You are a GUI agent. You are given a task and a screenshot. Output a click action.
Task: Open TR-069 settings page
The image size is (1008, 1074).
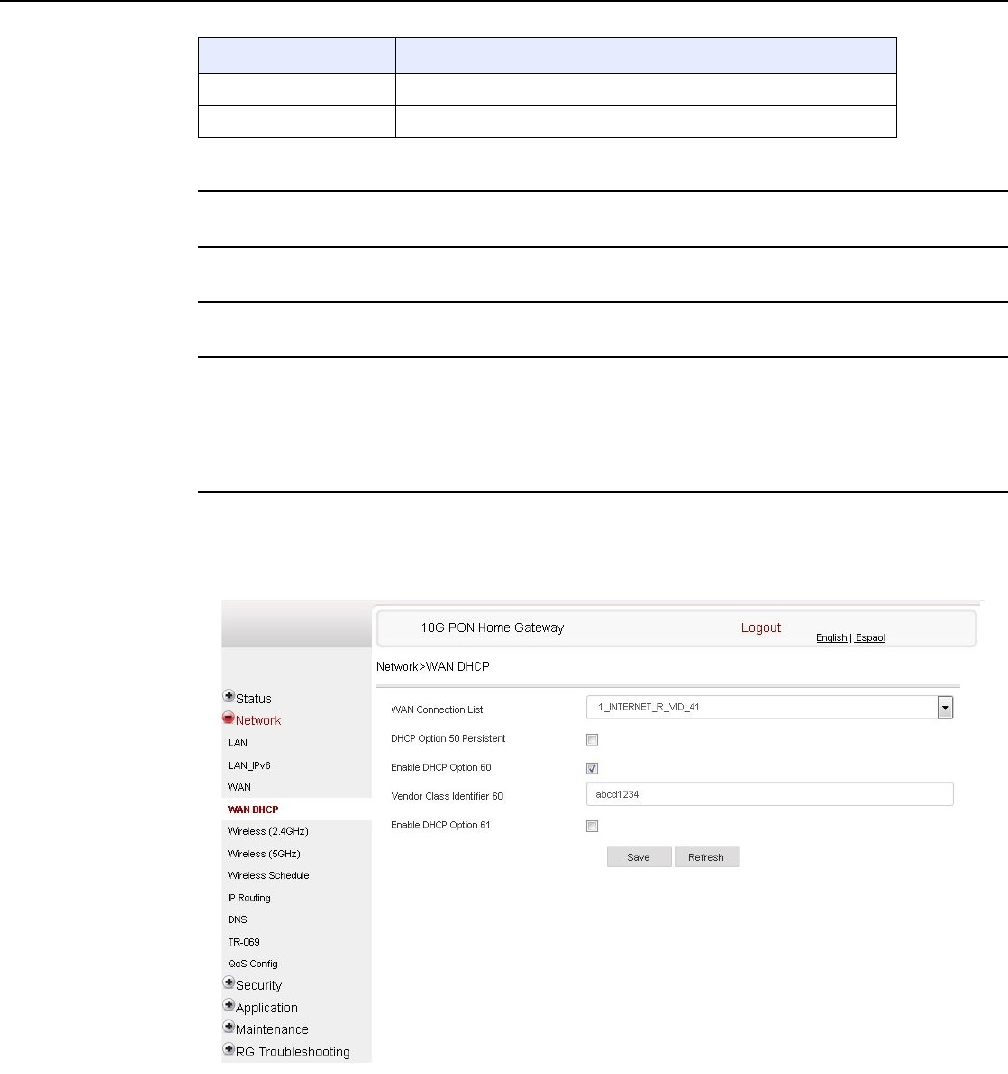(x=244, y=942)
